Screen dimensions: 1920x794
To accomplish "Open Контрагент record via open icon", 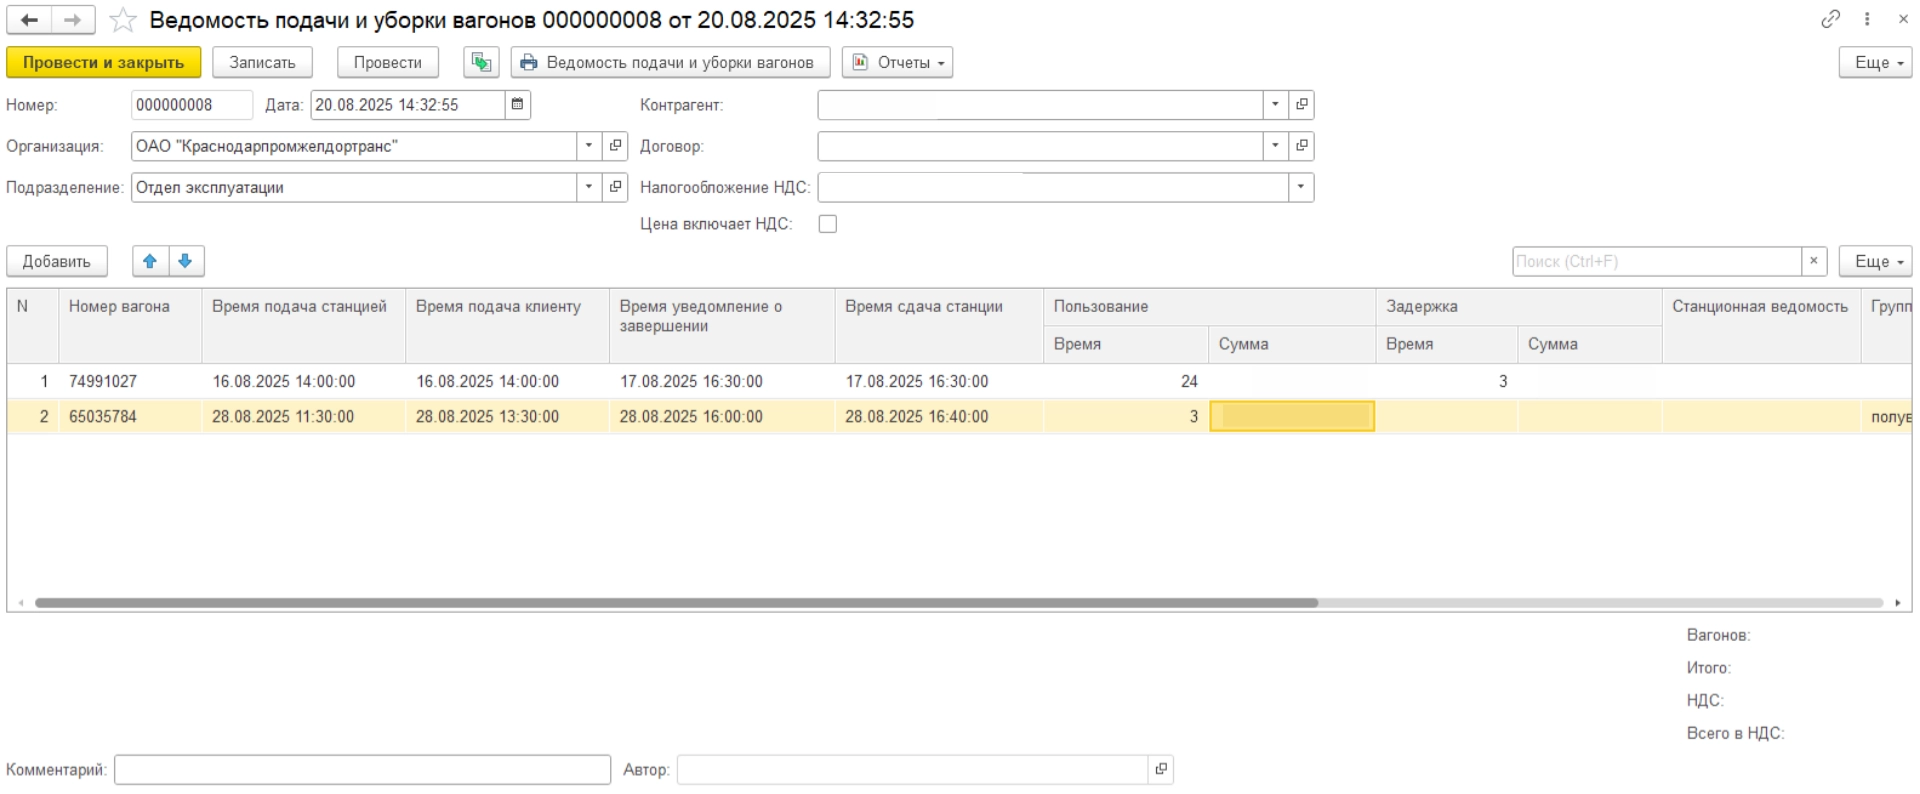I will [x=1301, y=105].
